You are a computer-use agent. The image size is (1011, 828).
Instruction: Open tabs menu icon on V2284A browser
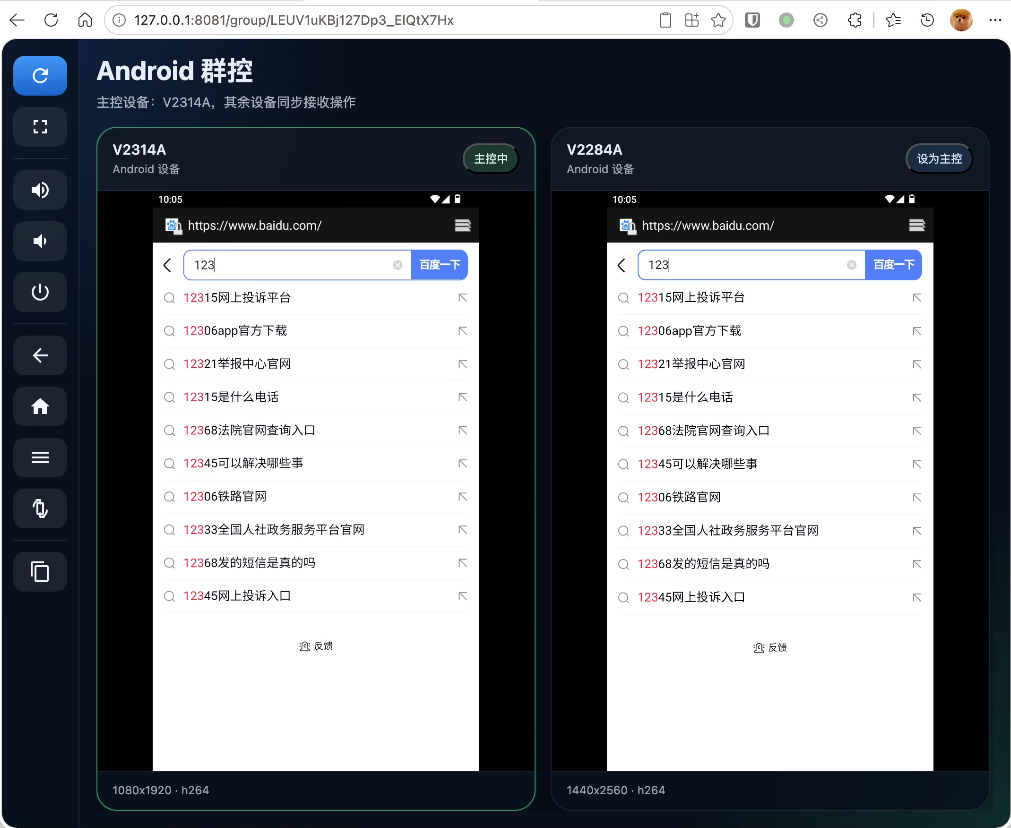pos(916,225)
